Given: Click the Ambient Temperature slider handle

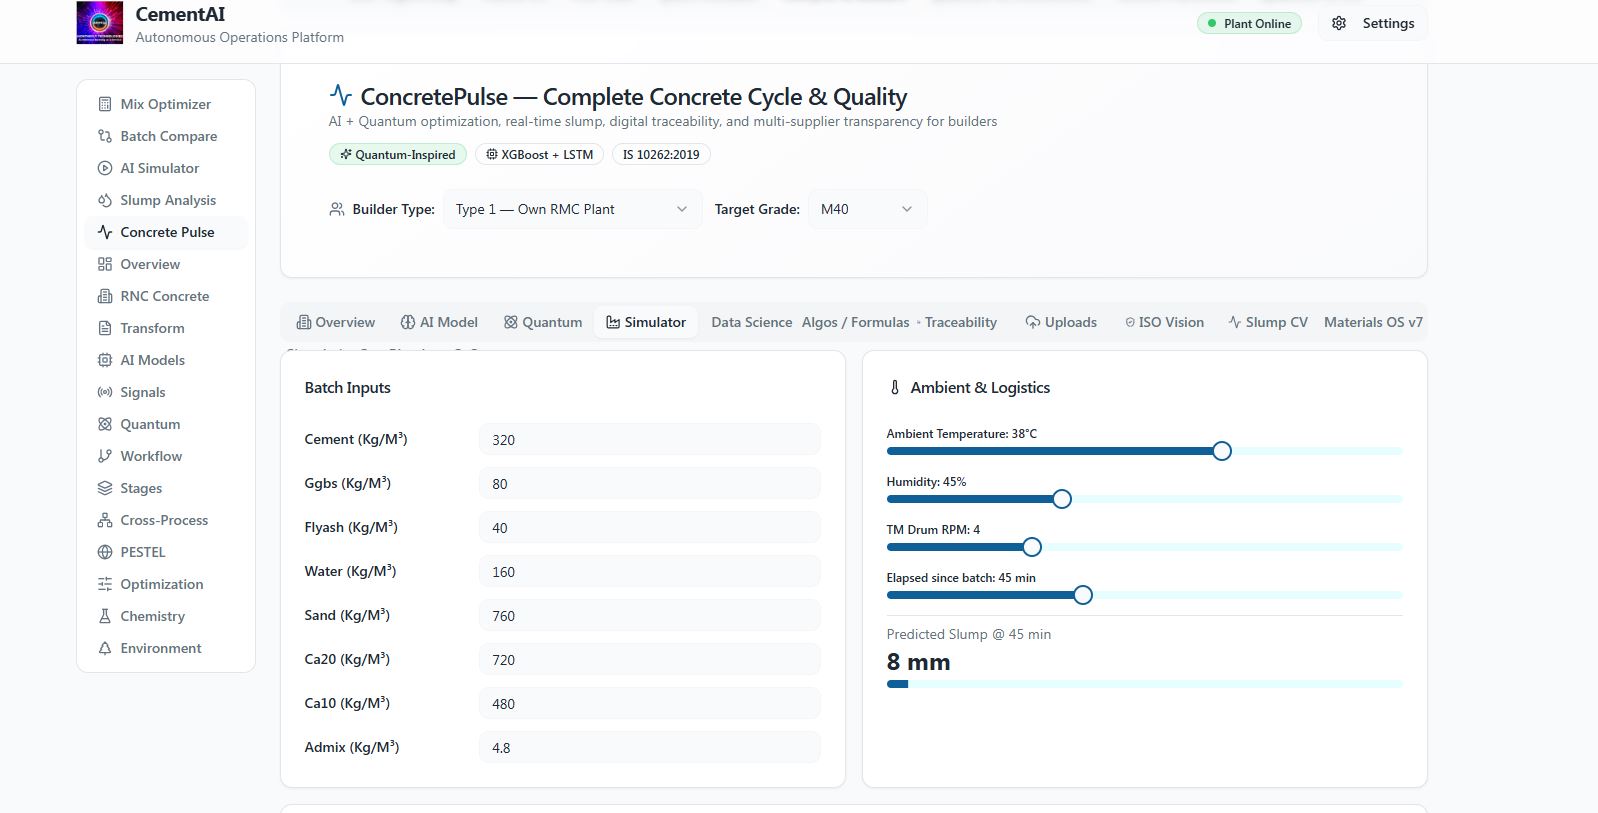Looking at the screenshot, I should pyautogui.click(x=1222, y=451).
